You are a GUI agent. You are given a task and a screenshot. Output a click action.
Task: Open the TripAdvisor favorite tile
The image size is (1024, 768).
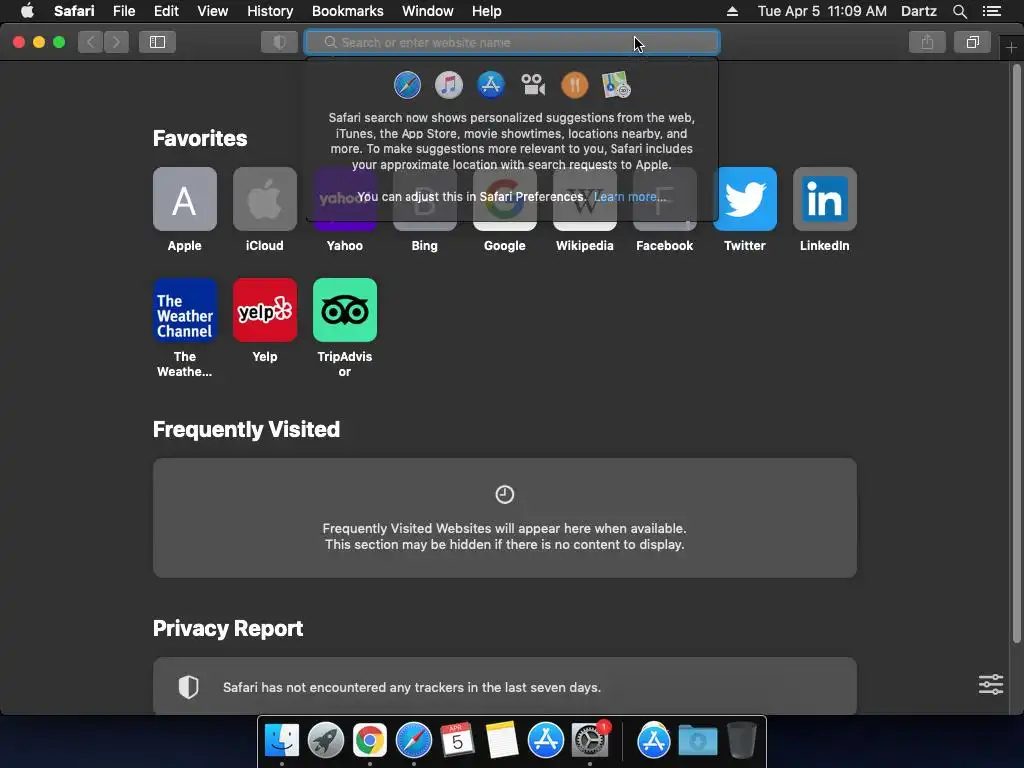pos(345,310)
